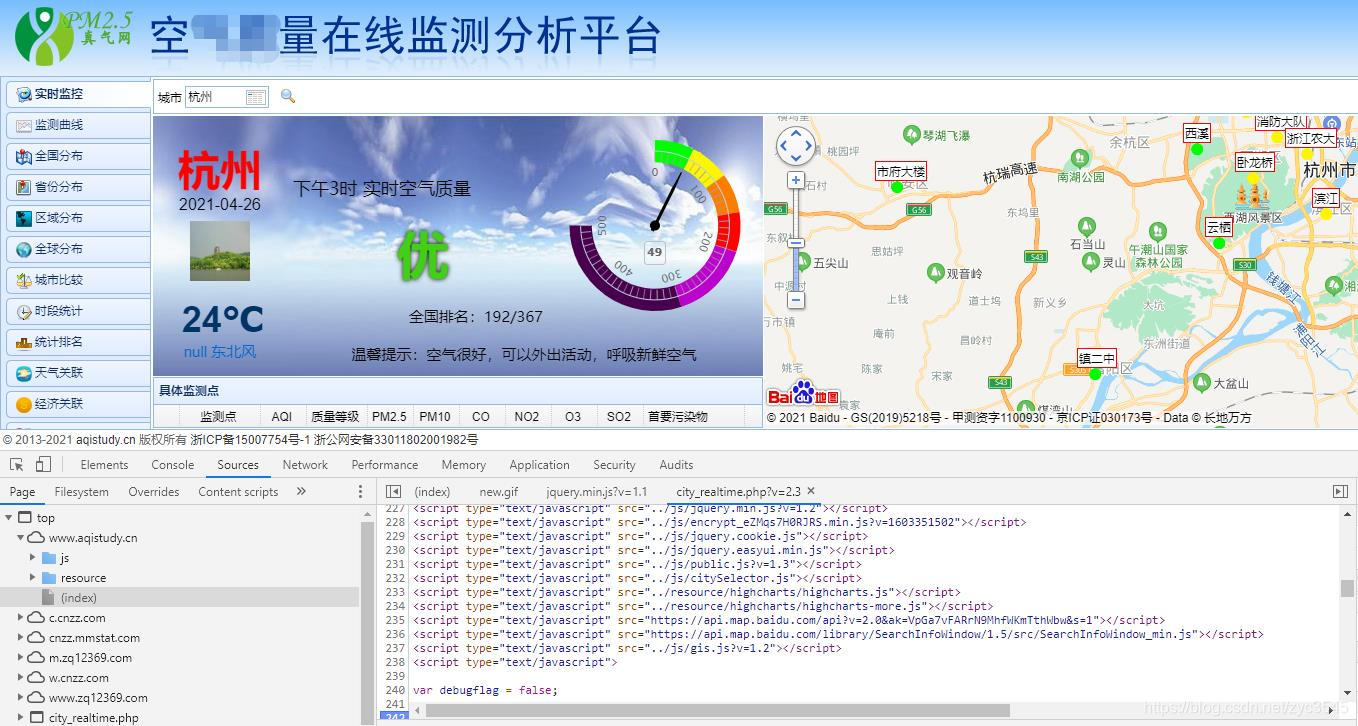Open the 城市比较 city comparison page

[78, 280]
